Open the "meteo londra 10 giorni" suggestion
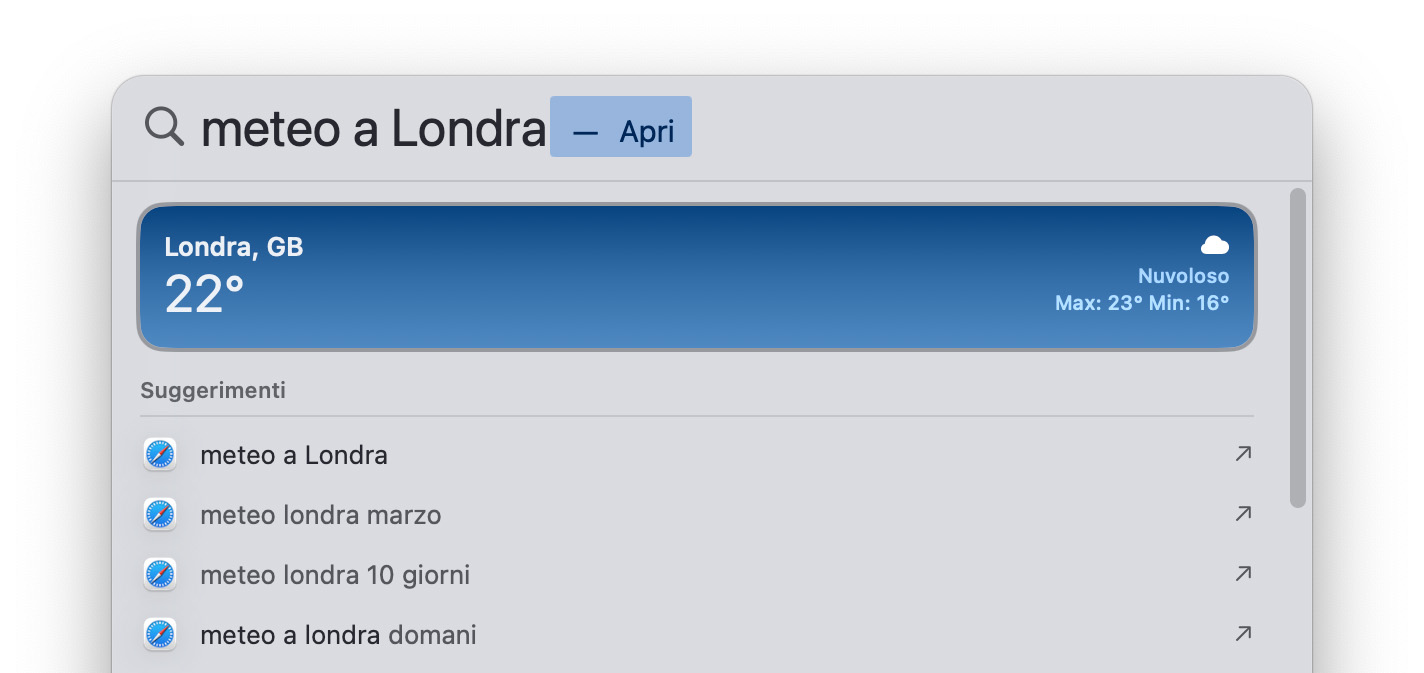The image size is (1424, 673). [x=335, y=575]
